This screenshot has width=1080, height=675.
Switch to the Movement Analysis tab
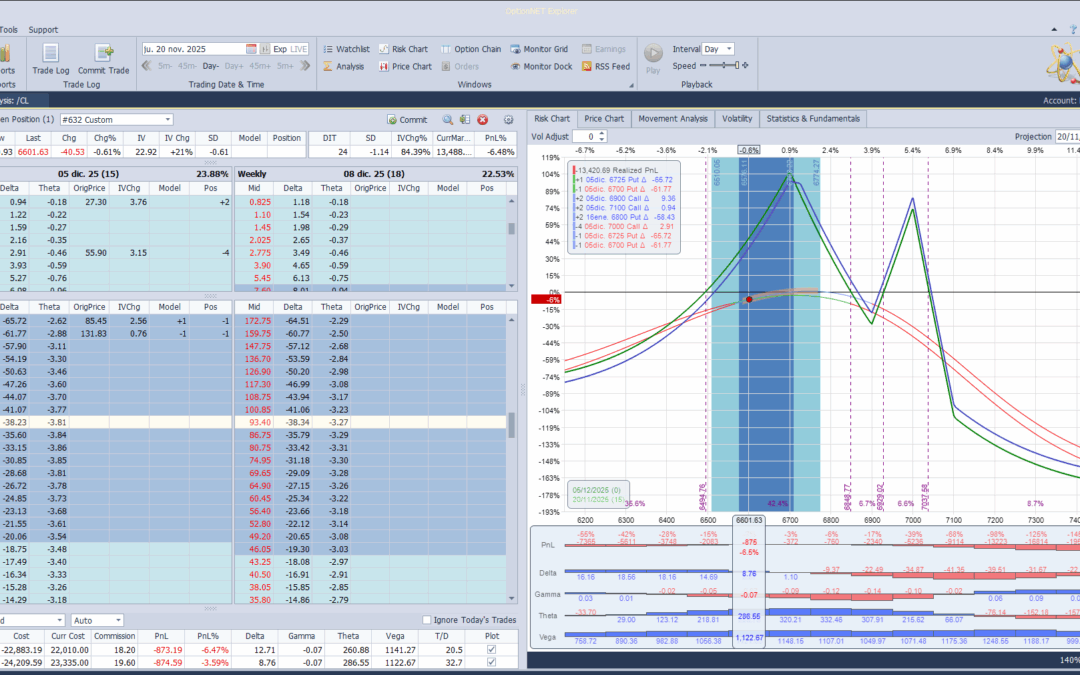click(673, 119)
